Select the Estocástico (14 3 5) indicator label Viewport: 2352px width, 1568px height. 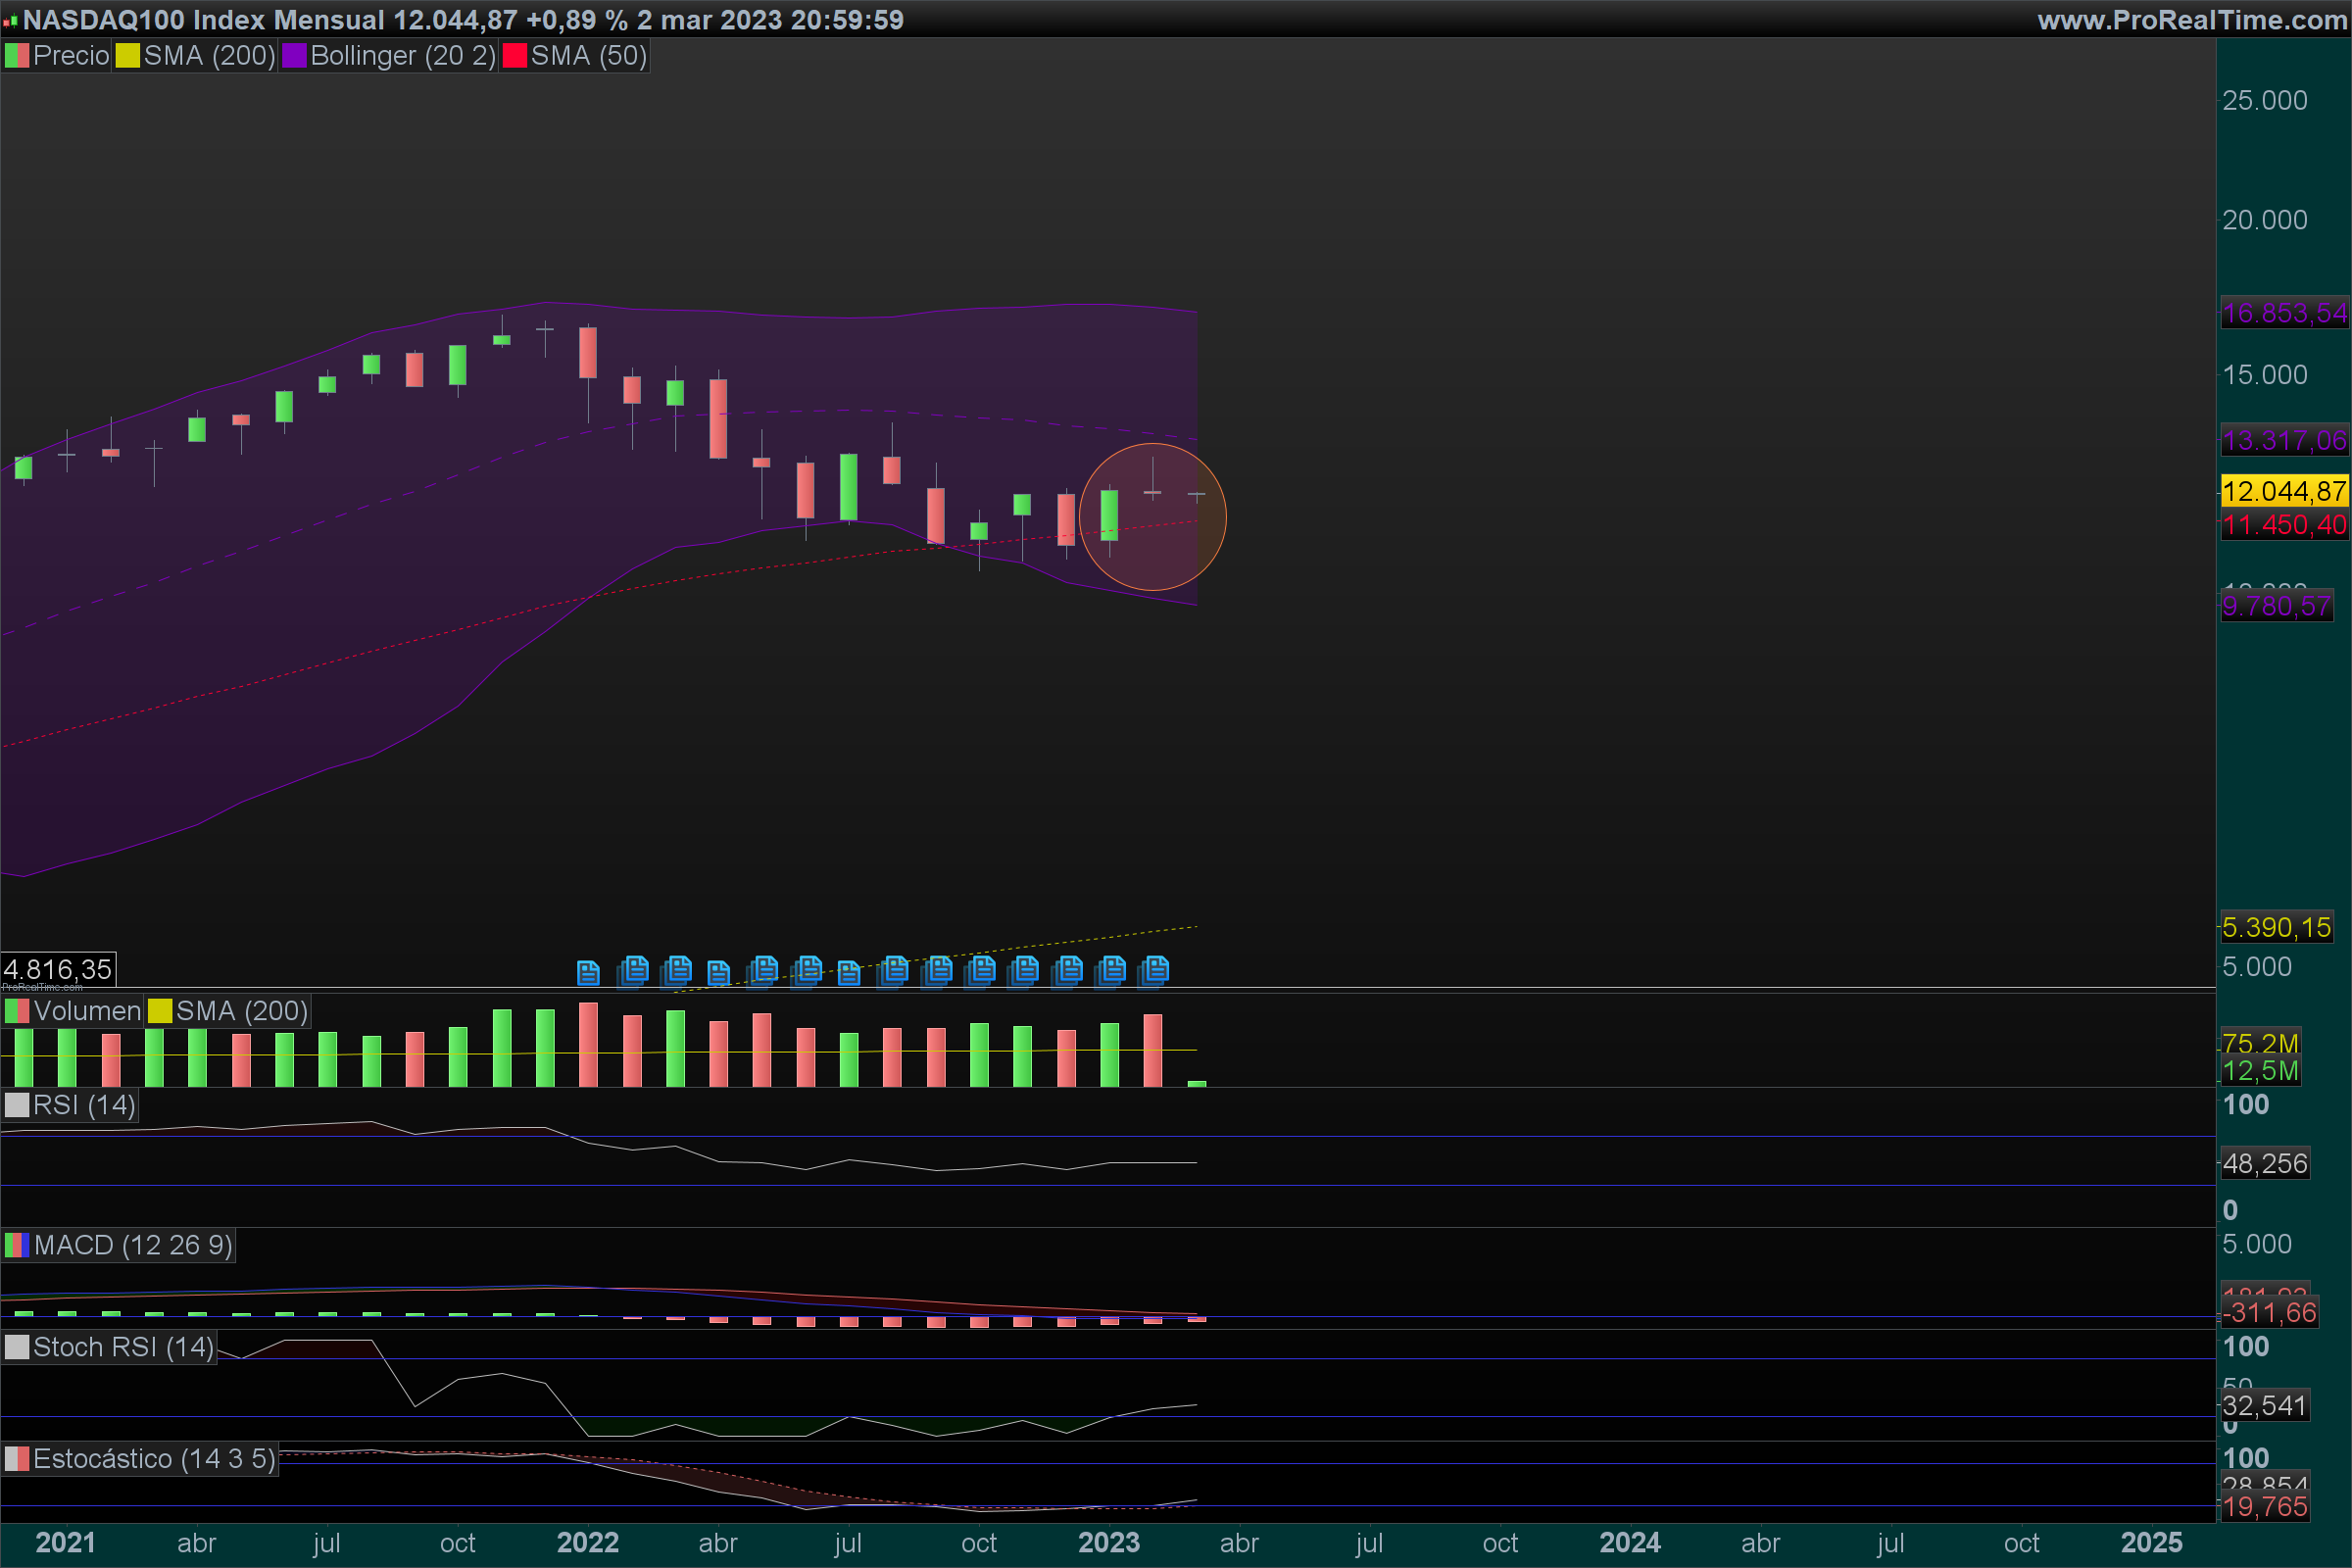tap(153, 1459)
